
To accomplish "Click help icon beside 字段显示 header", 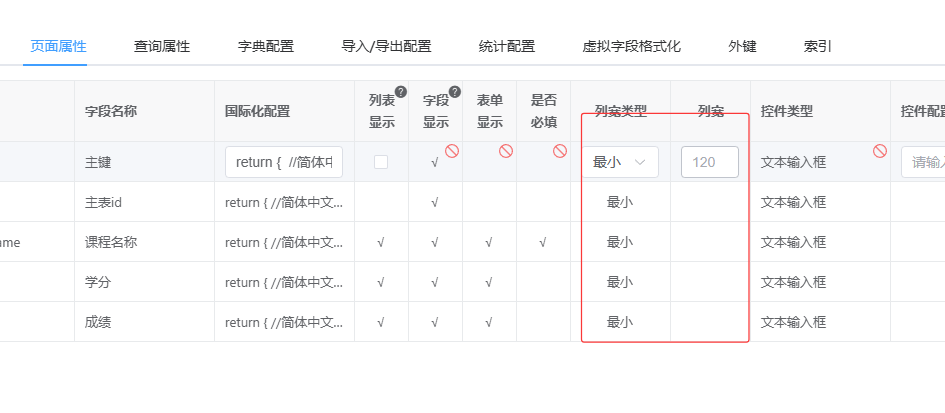I will tap(455, 92).
